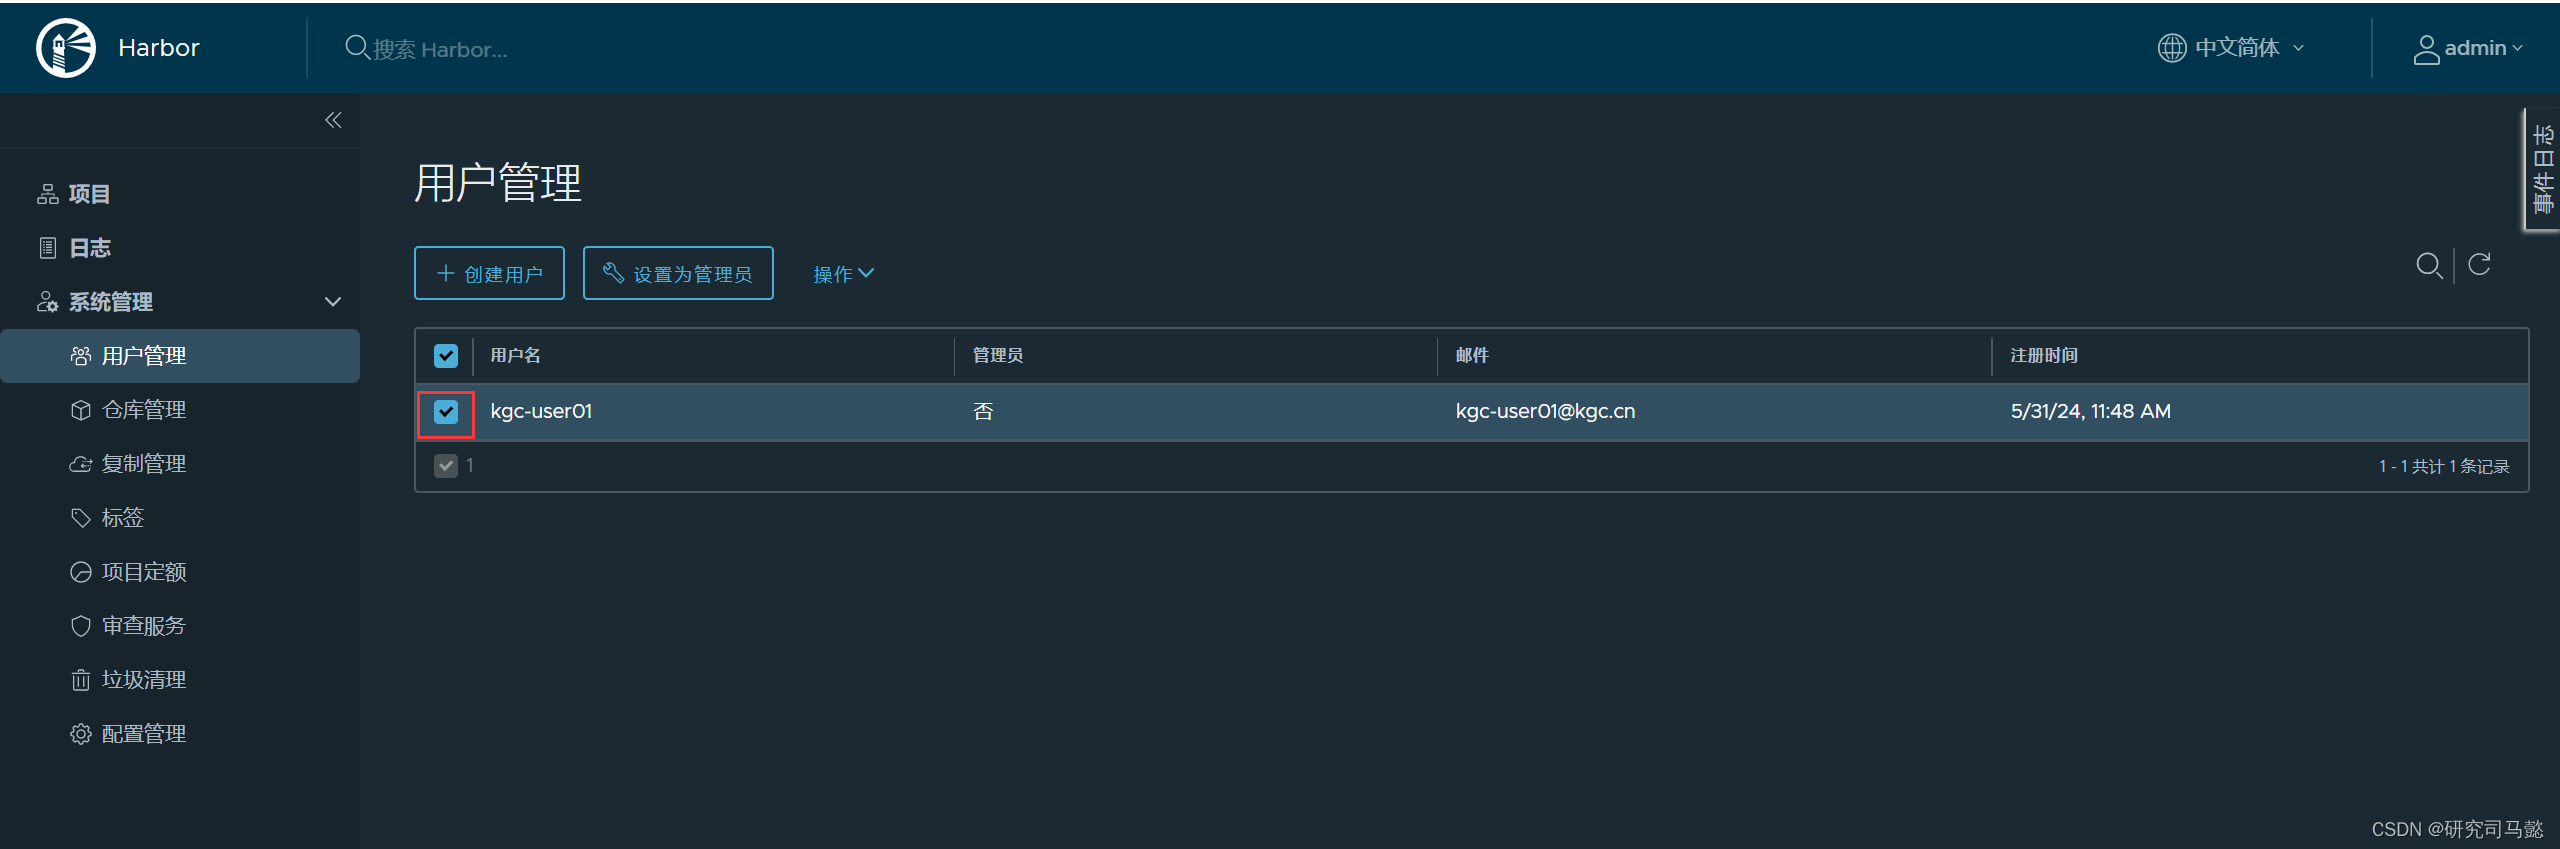Click the 配置管理 gear icon
Viewport: 2560px width, 849px height.
81,734
